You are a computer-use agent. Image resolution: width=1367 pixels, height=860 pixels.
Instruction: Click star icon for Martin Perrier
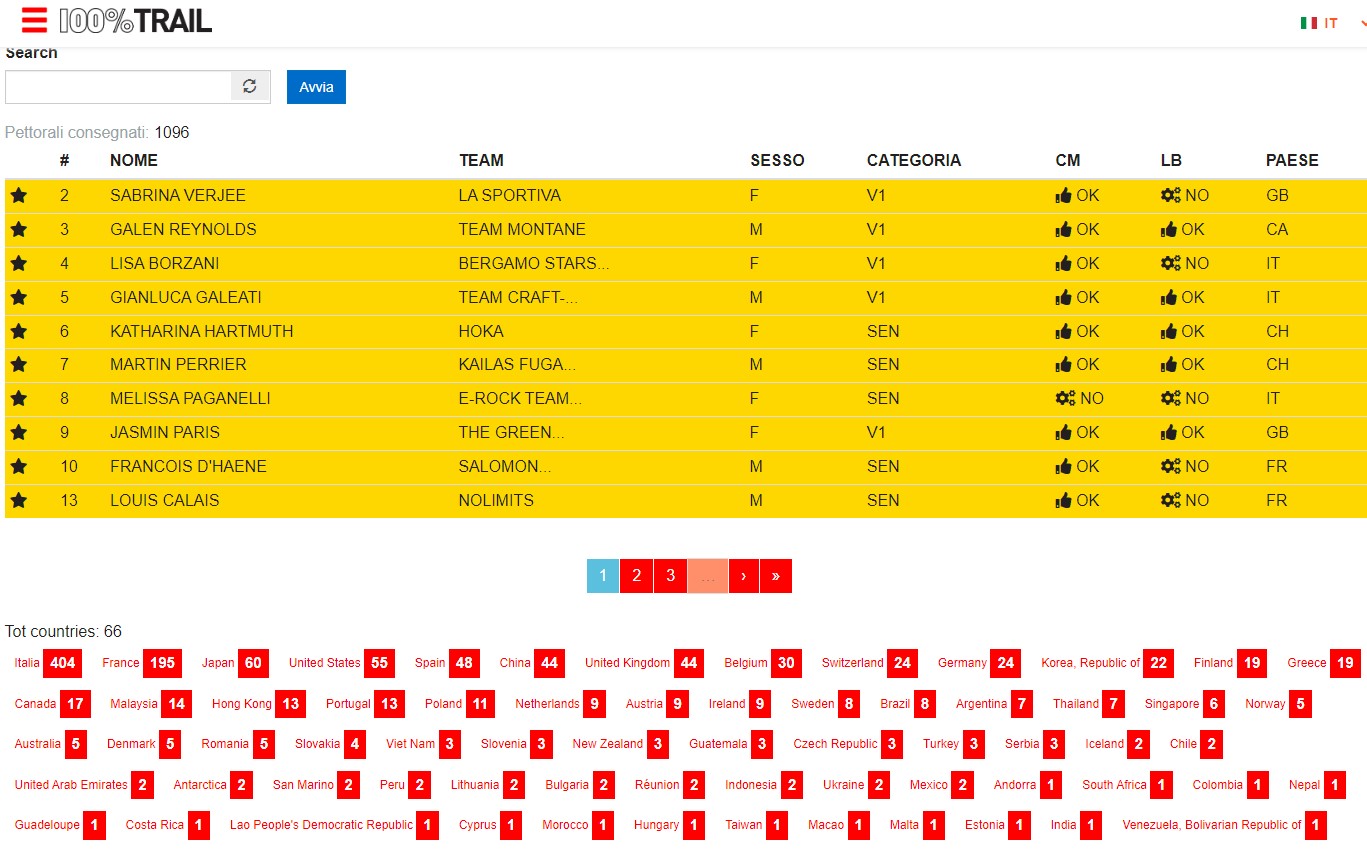coord(18,364)
